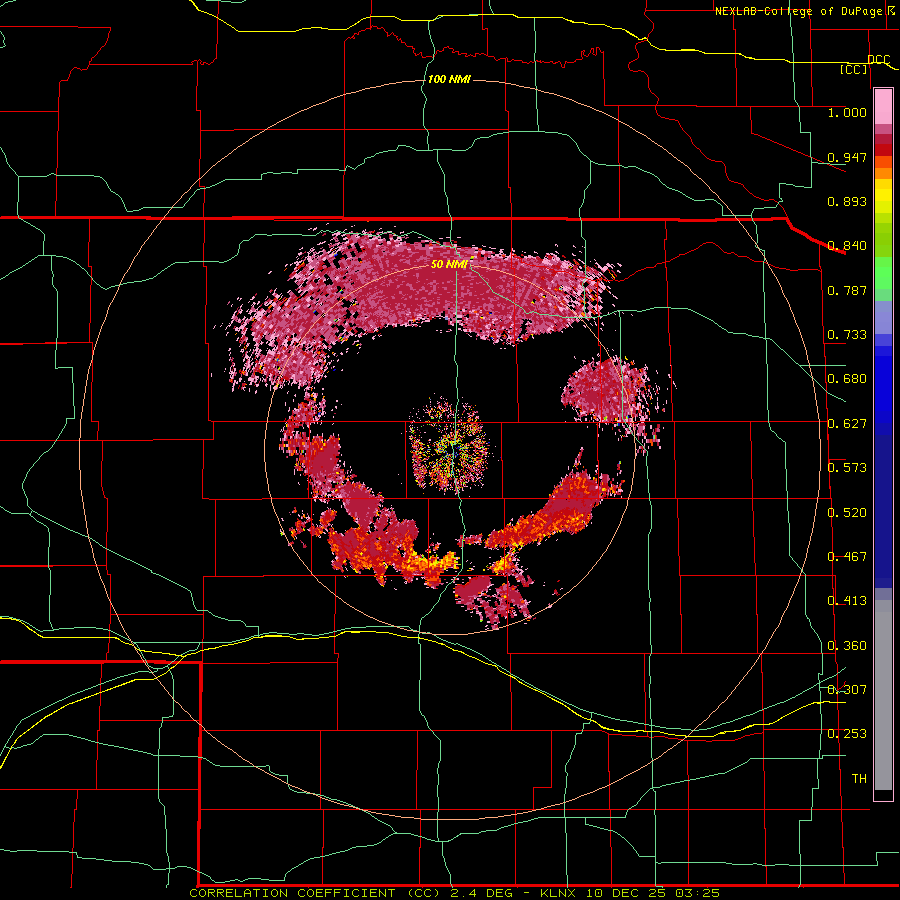Select the 0.413 scale value

tap(847, 601)
